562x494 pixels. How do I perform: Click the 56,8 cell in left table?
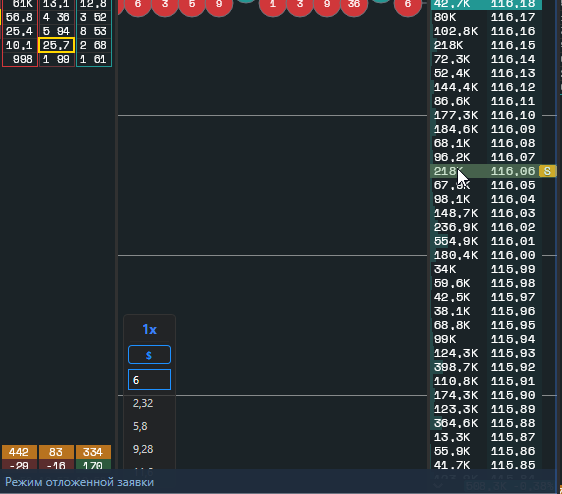click(x=20, y=17)
